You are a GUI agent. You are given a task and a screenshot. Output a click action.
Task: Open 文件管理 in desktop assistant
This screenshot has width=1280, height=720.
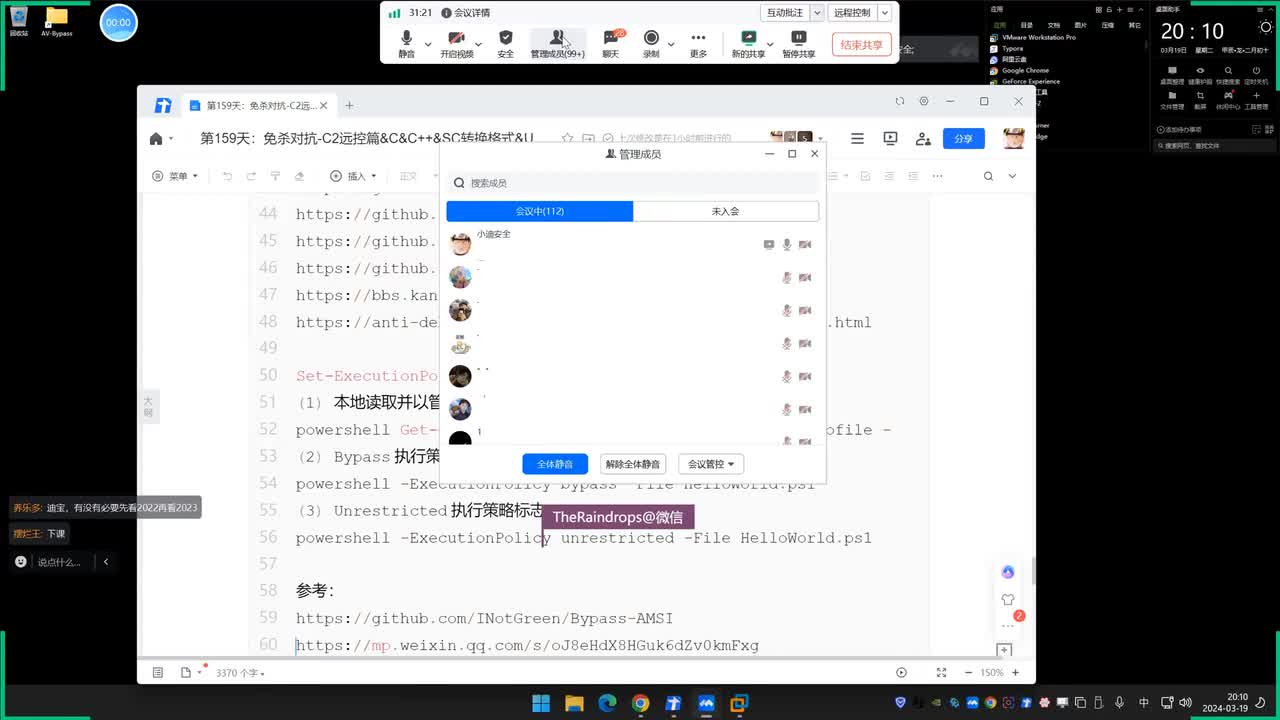[1172, 100]
